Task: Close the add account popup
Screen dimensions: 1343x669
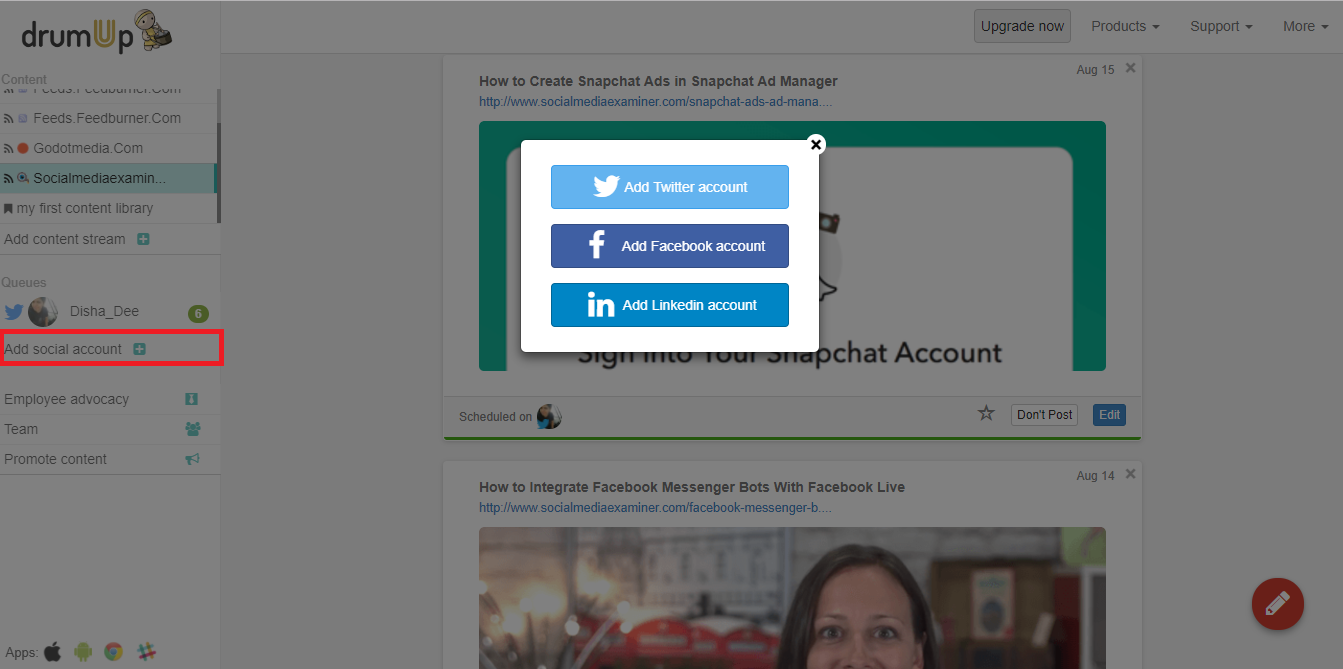Action: 816,144
